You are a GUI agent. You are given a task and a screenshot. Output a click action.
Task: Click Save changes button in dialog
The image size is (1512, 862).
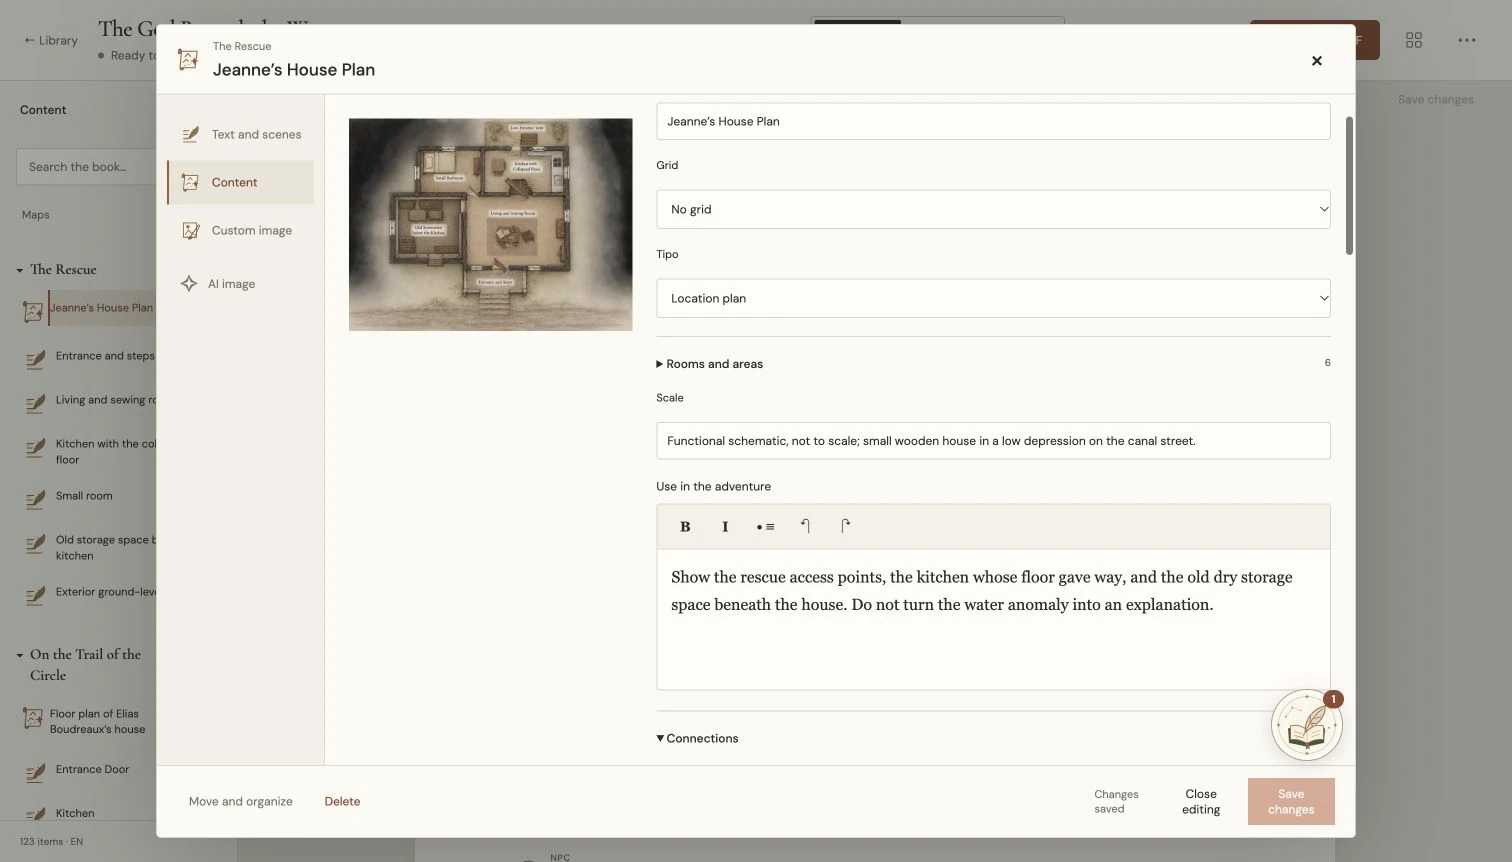tap(1291, 802)
